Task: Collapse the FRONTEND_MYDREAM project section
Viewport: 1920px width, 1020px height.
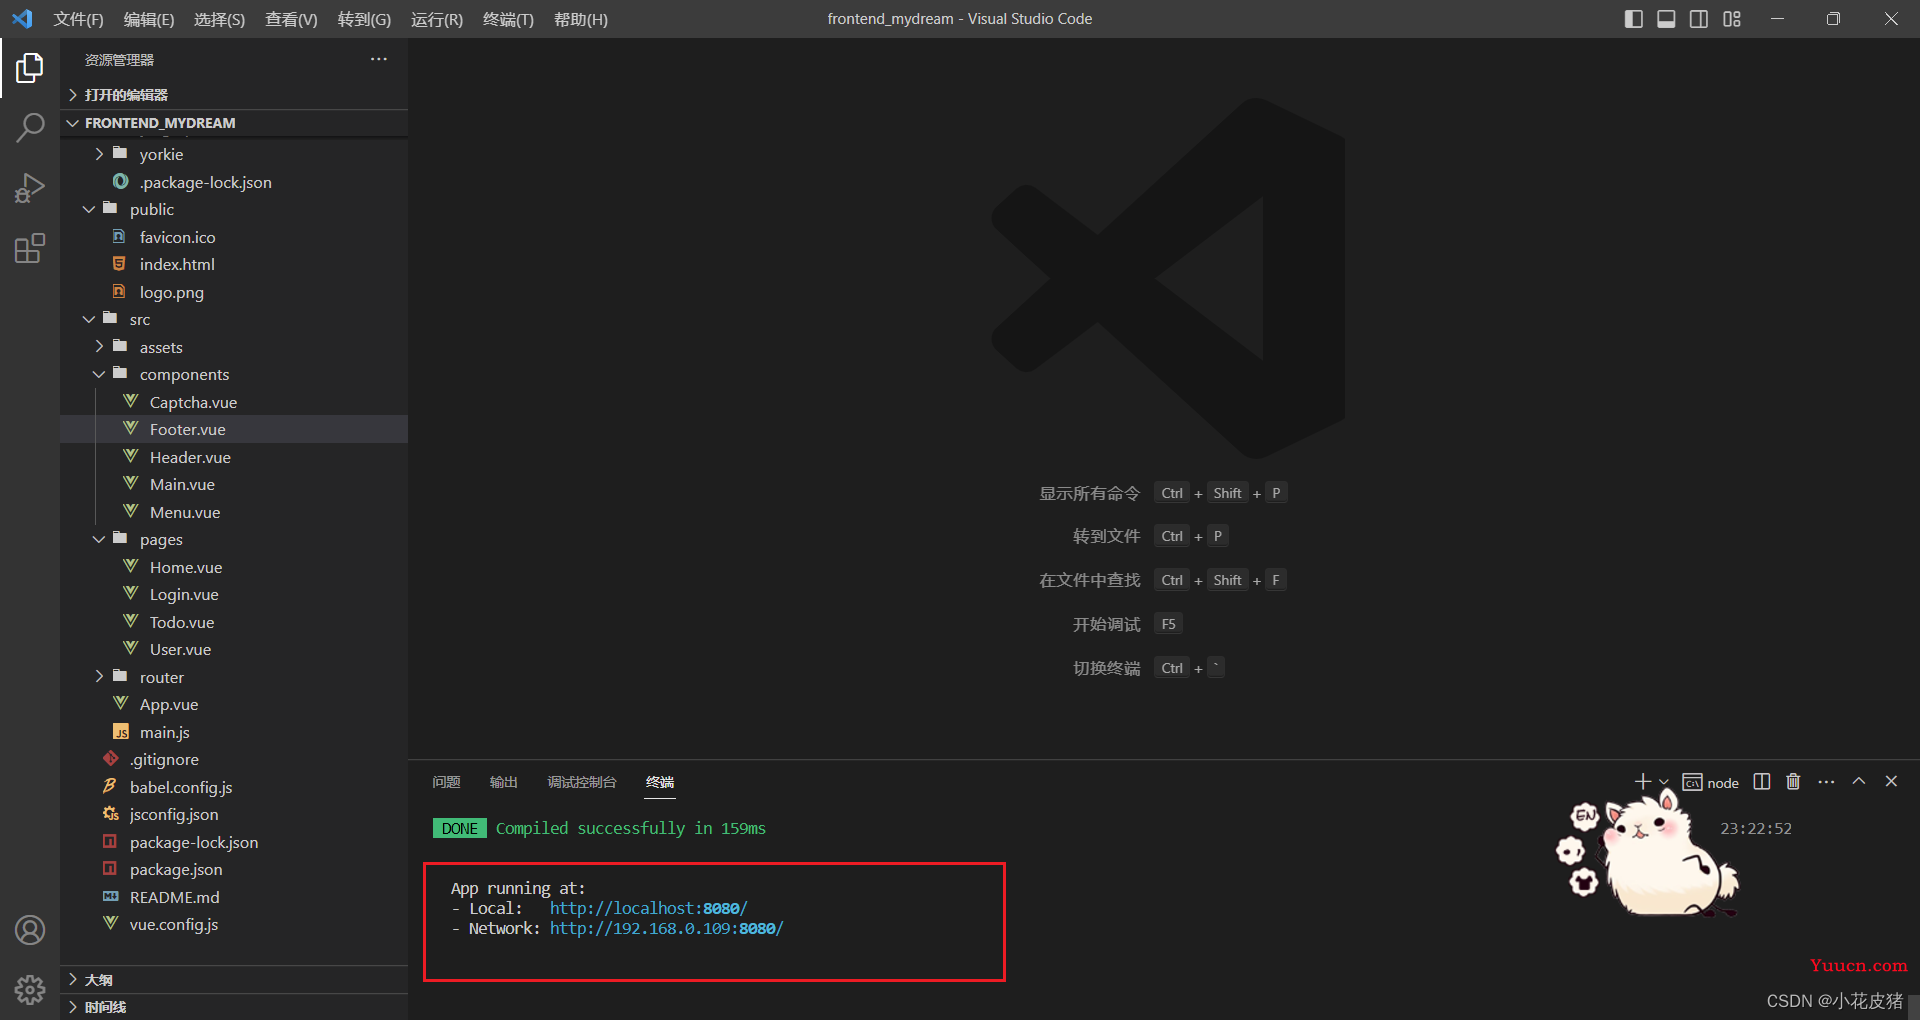Action: [234, 123]
